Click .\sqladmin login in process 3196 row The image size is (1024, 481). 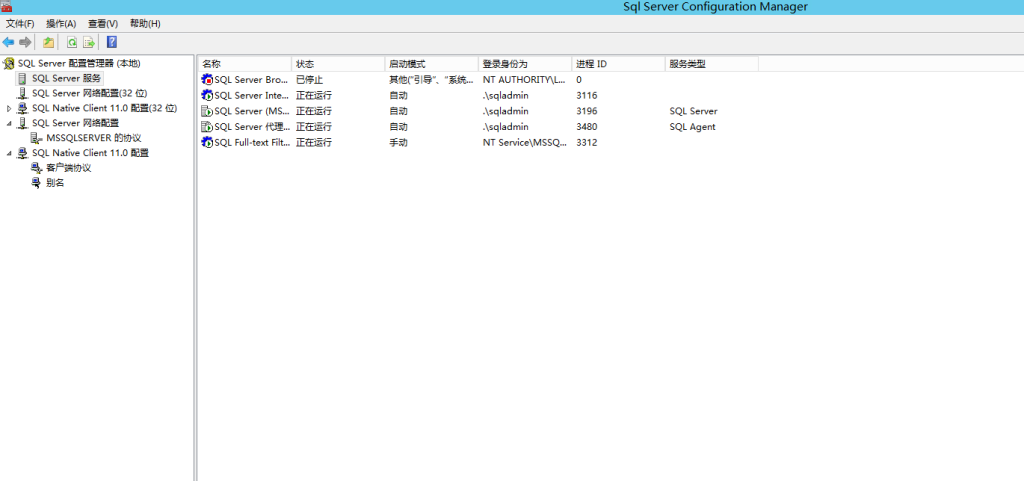505,111
